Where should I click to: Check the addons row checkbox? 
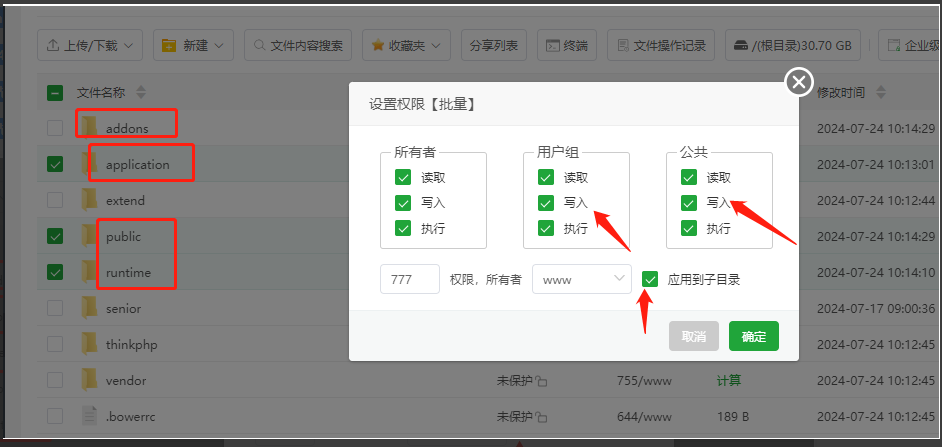click(55, 127)
